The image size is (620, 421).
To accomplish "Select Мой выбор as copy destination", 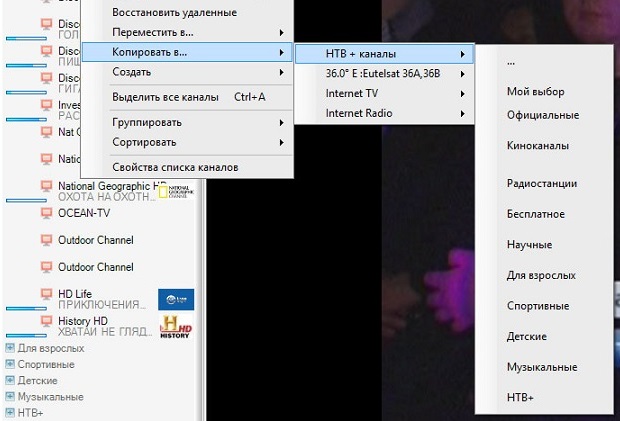I will pos(536,92).
